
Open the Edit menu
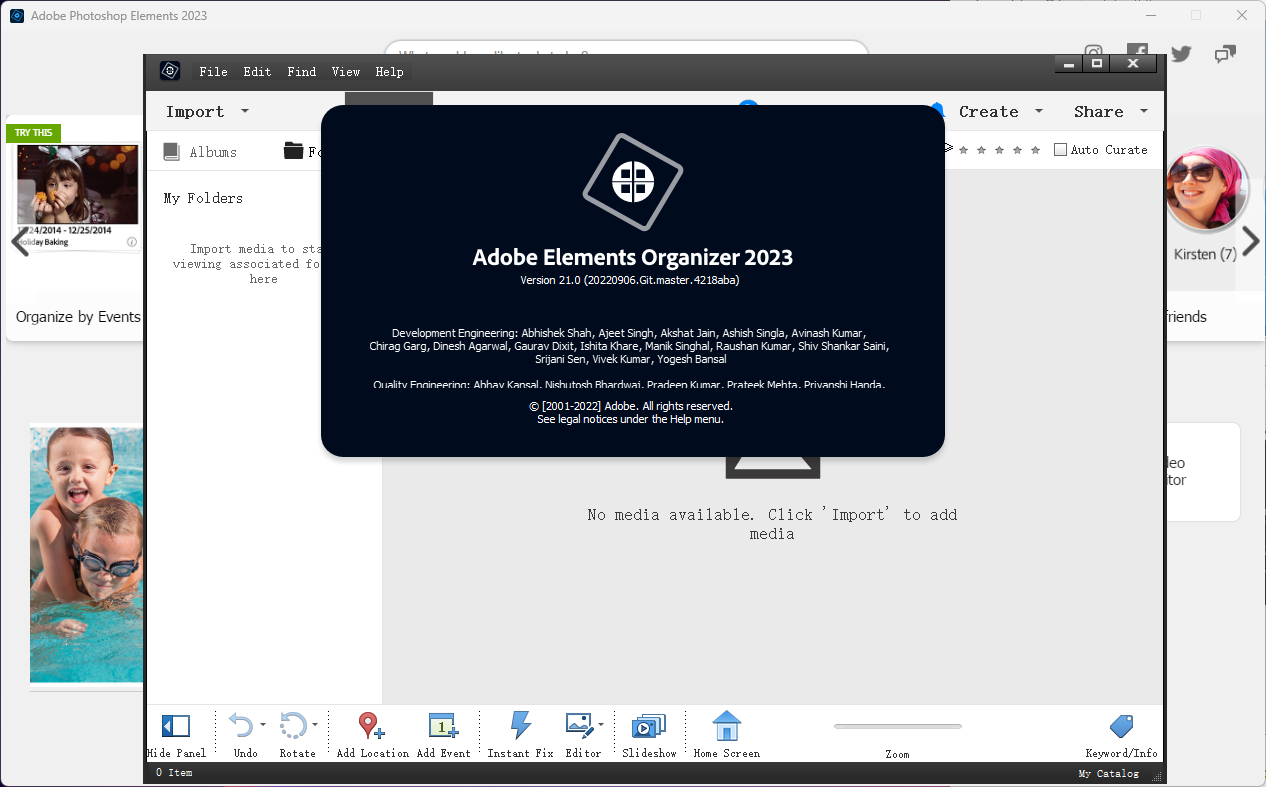click(257, 72)
